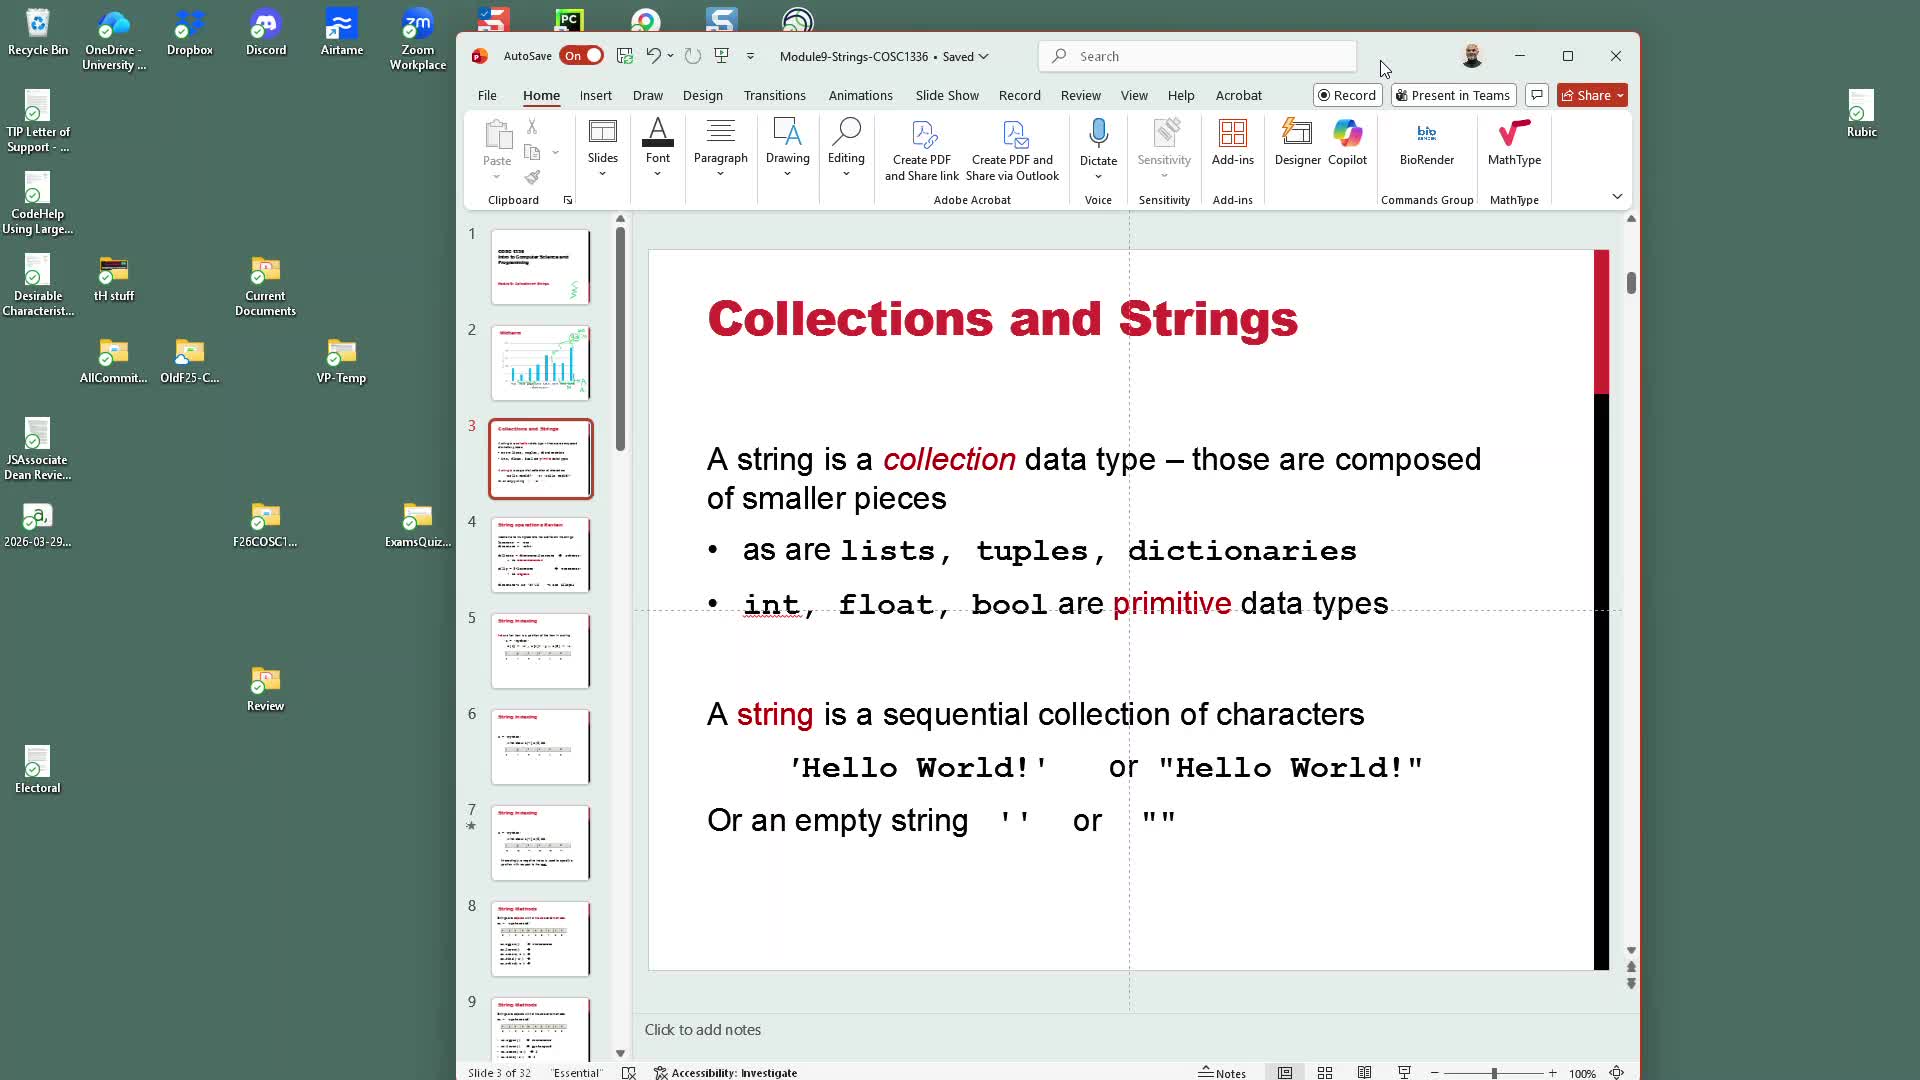Image resolution: width=1920 pixels, height=1080 pixels.
Task: Collapse the ribbon using the chevron
Action: (1617, 196)
